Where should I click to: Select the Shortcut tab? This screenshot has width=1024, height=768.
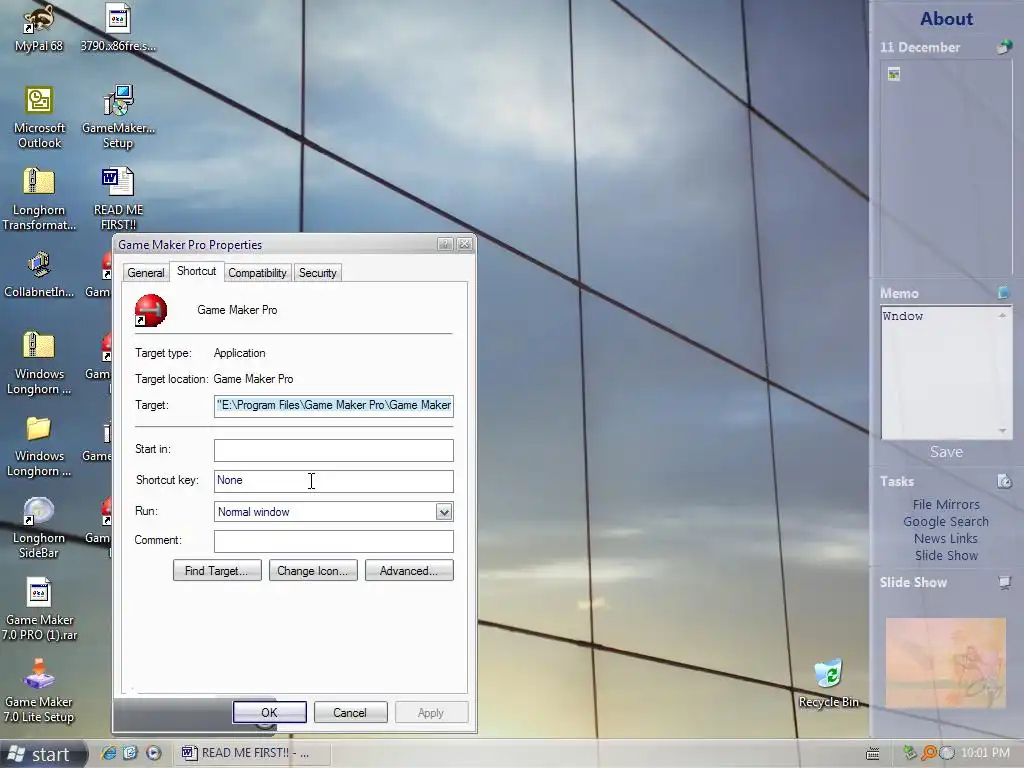click(196, 271)
